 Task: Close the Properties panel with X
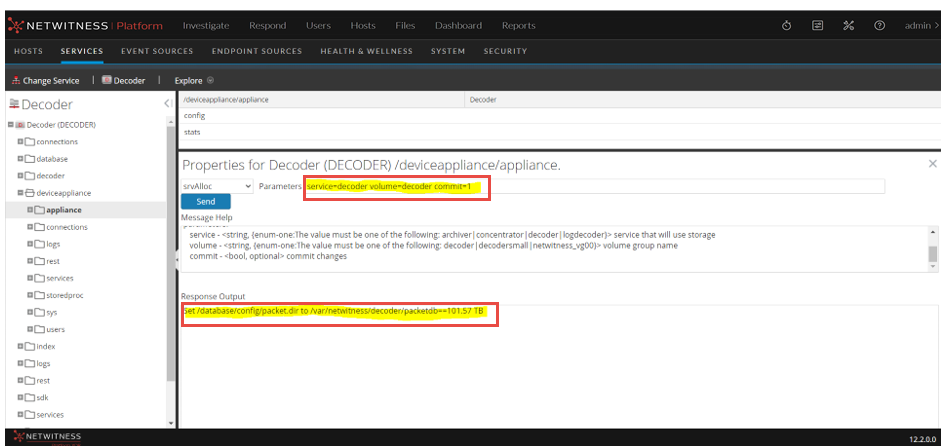click(x=932, y=163)
